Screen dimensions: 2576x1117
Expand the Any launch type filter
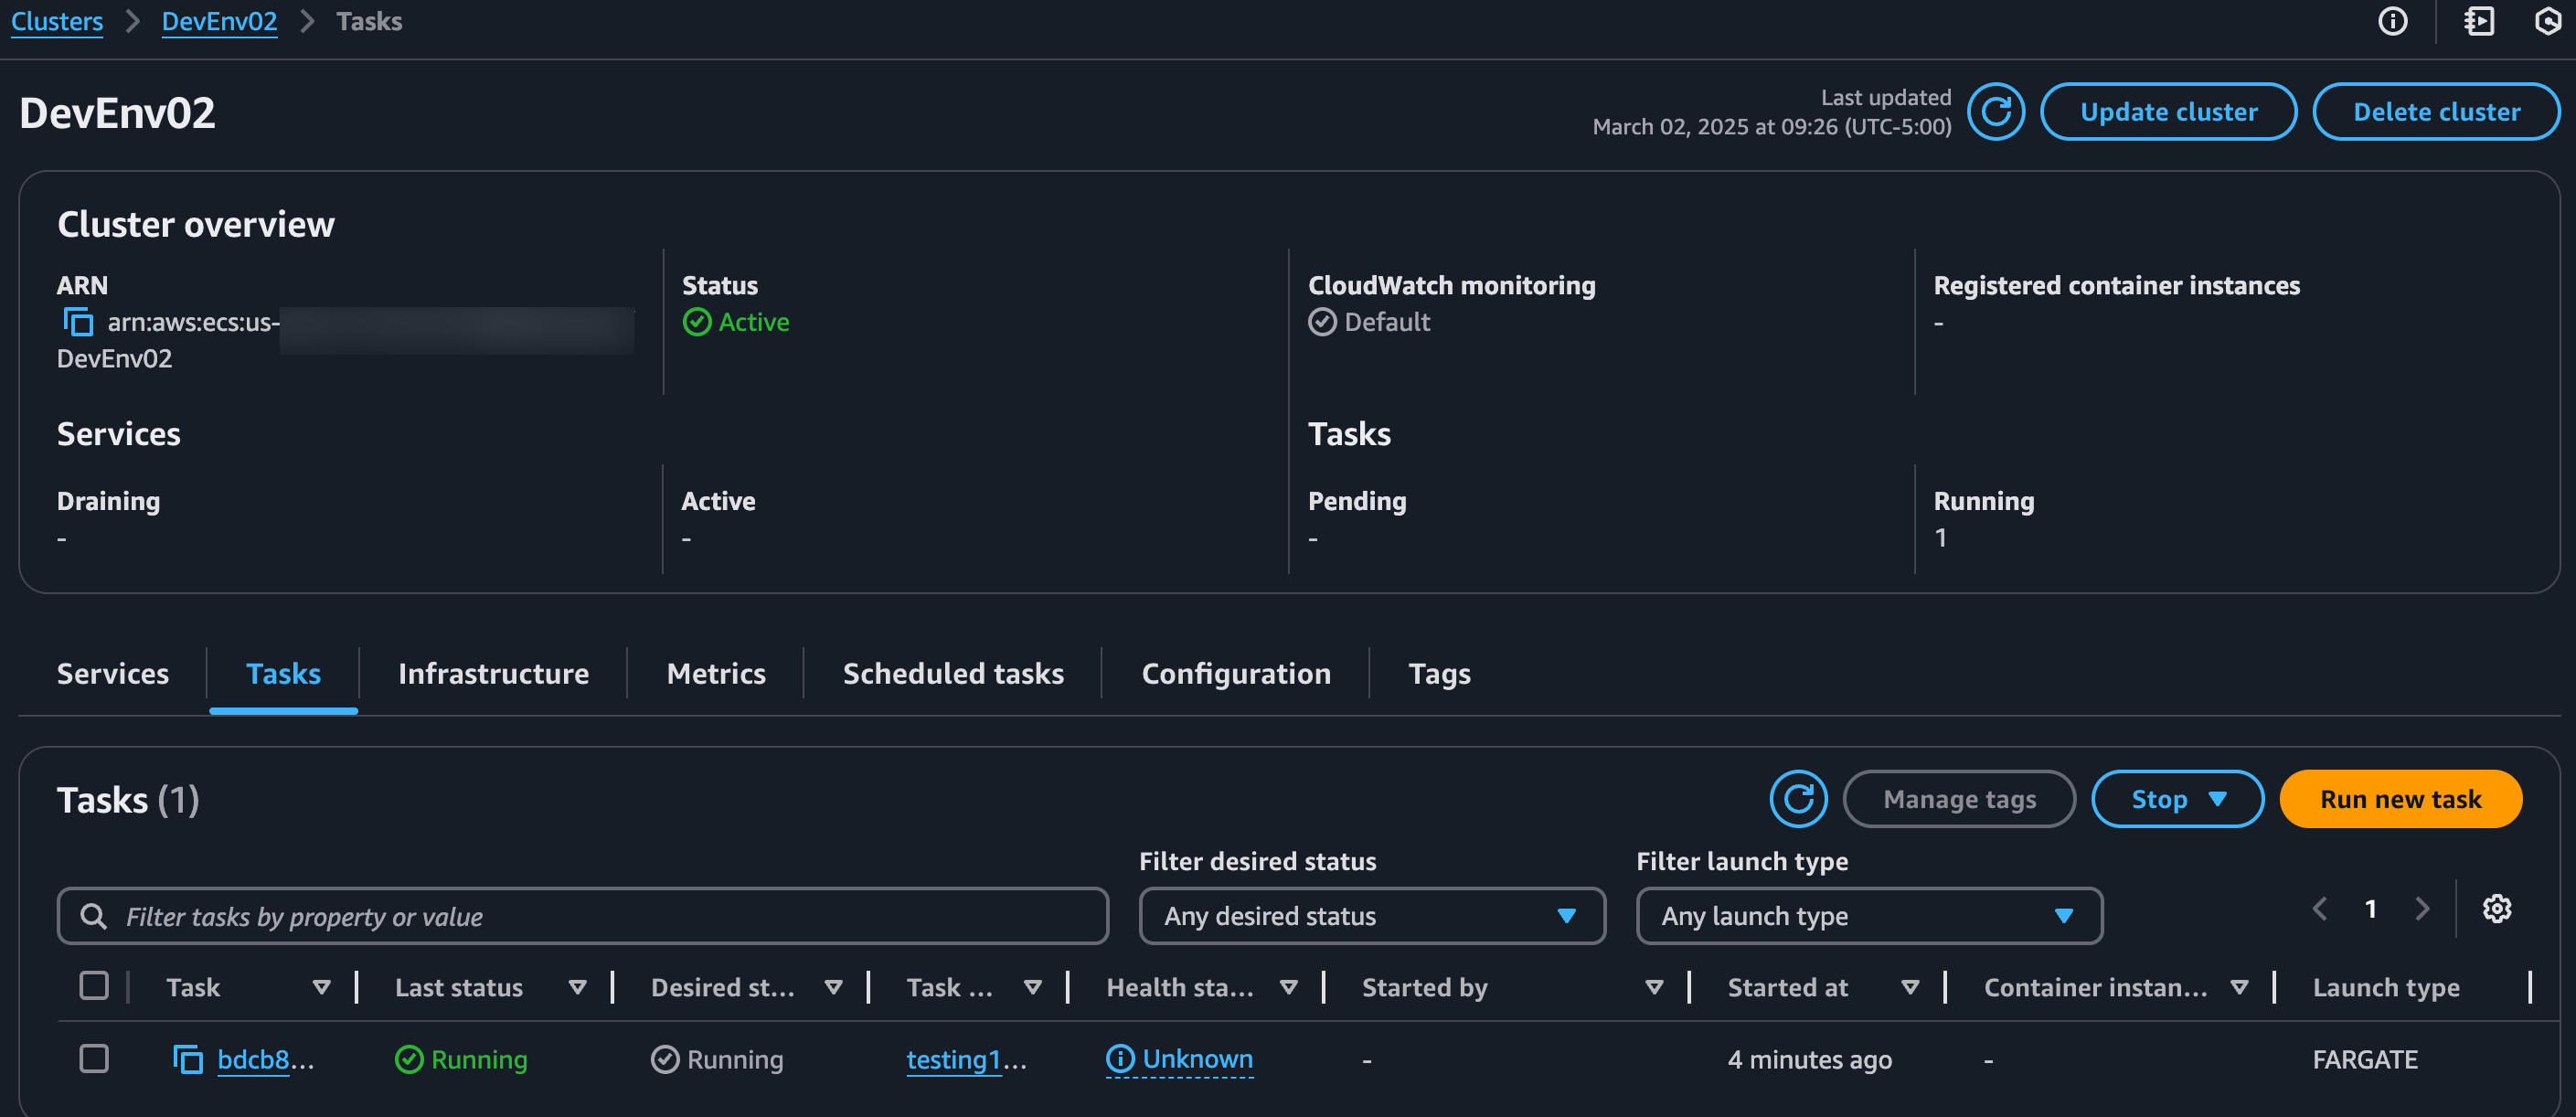(1868, 915)
